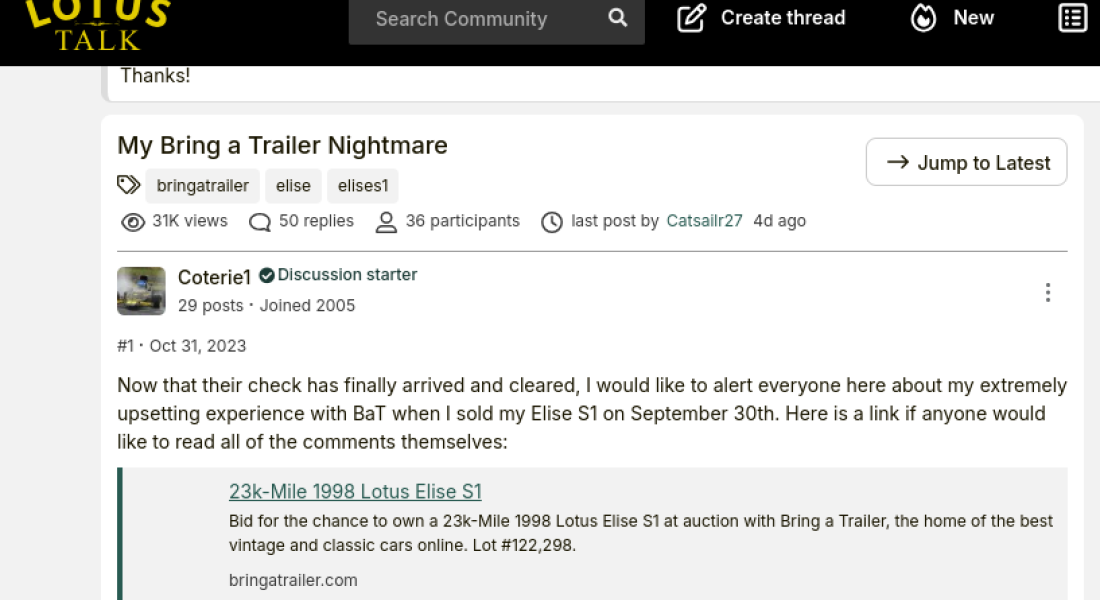Open the list menu icon in header
The width and height of the screenshot is (1100, 600).
click(1073, 18)
